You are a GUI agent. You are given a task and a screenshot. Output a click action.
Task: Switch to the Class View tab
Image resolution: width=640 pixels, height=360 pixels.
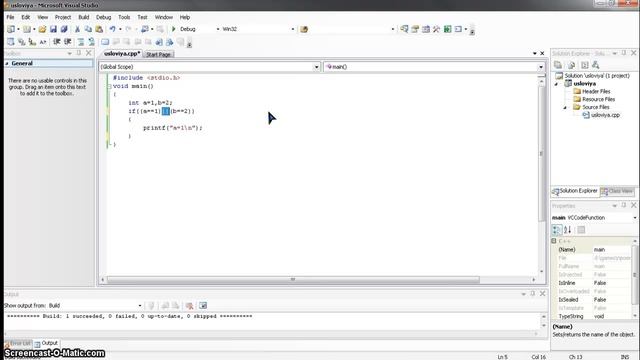coord(617,191)
